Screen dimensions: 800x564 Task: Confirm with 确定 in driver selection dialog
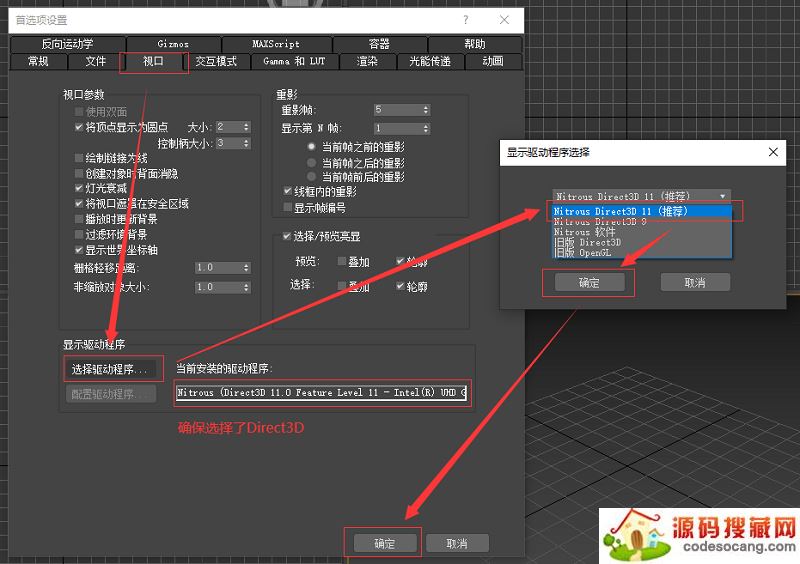pyautogui.click(x=589, y=283)
